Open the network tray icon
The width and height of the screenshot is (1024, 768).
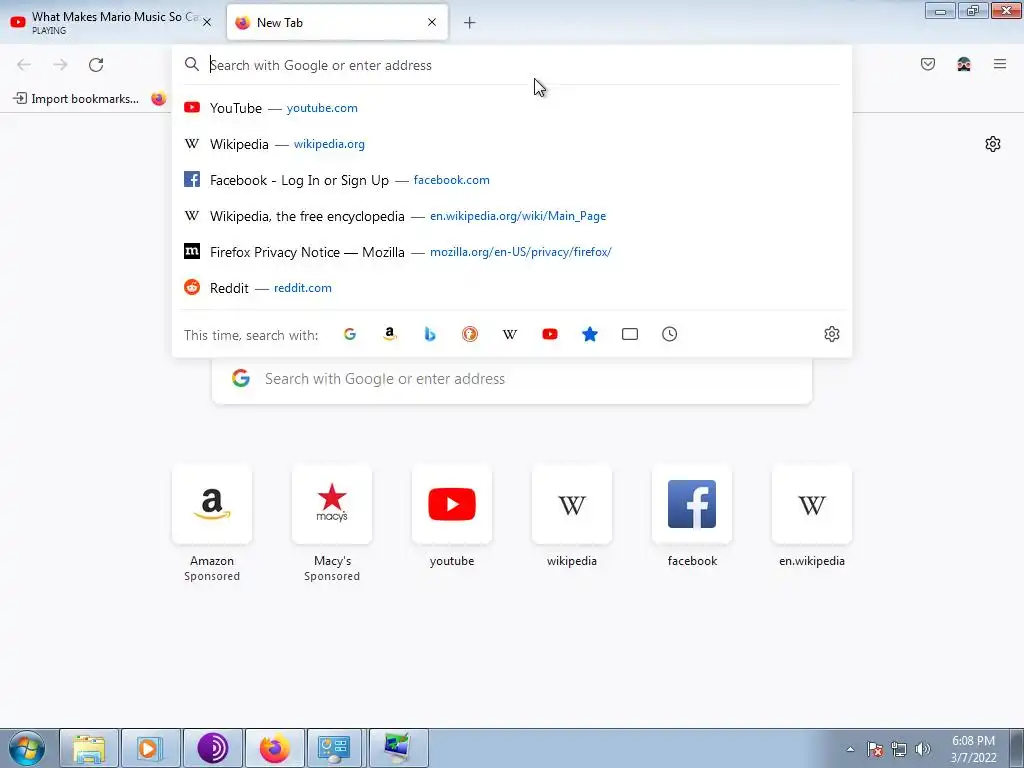click(x=899, y=749)
